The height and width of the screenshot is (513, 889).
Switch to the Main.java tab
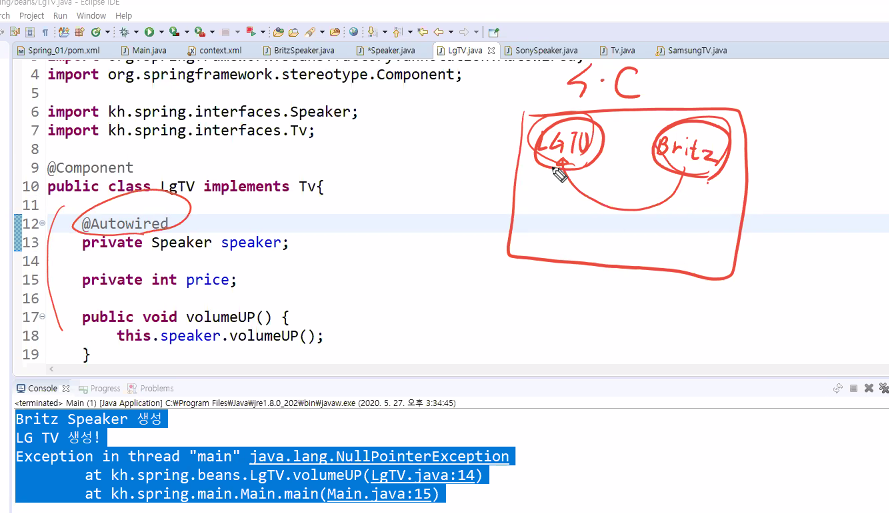[x=143, y=50]
